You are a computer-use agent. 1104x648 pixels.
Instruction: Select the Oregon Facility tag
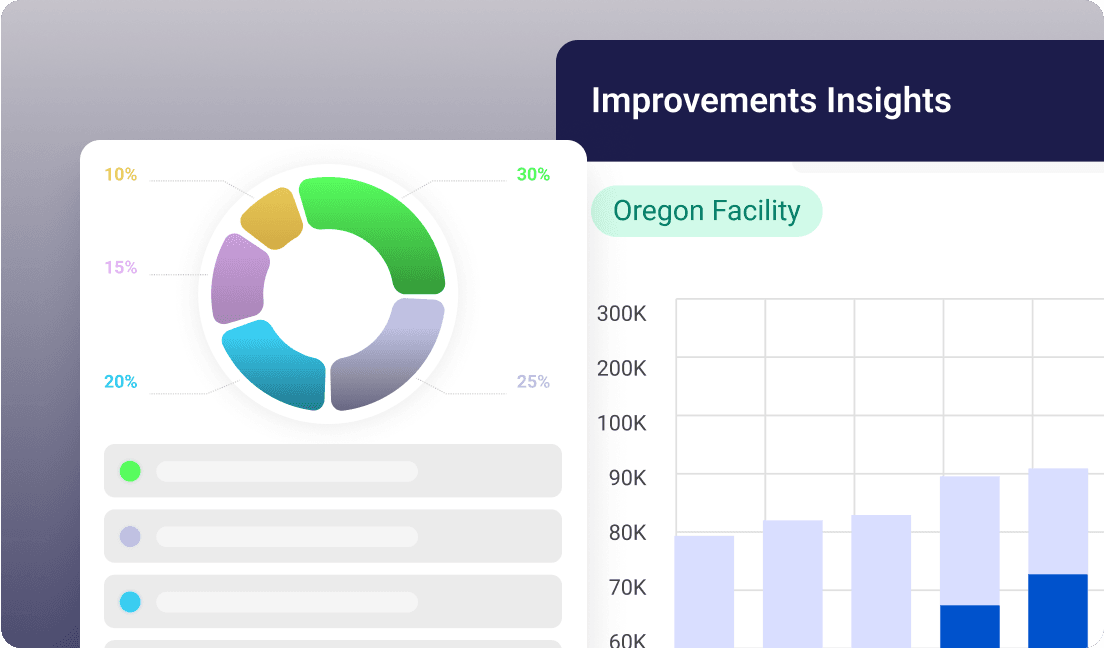click(706, 211)
